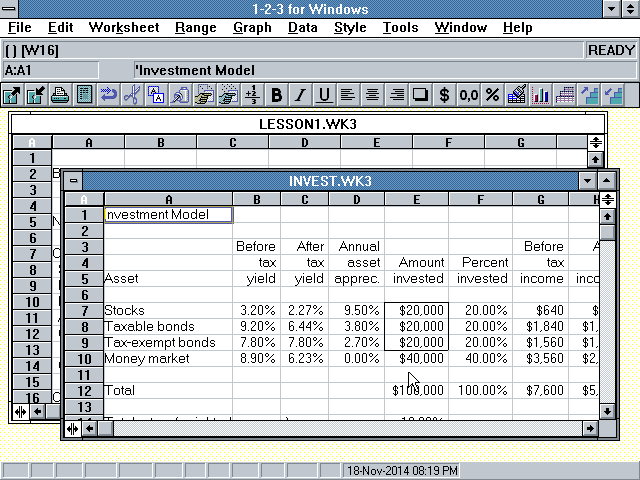This screenshot has width=640, height=480.
Task: Right-align cell contents
Action: point(396,95)
